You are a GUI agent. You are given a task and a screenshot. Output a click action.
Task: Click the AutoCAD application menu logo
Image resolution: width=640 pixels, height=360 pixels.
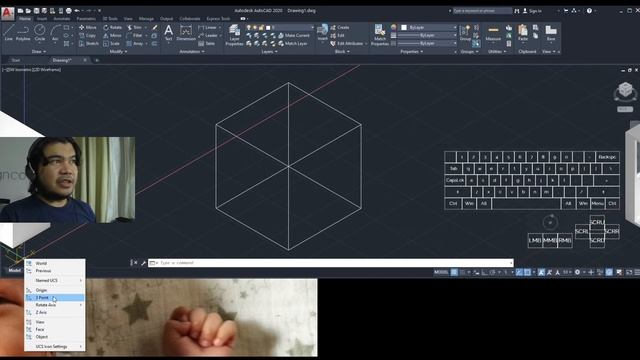[7, 13]
